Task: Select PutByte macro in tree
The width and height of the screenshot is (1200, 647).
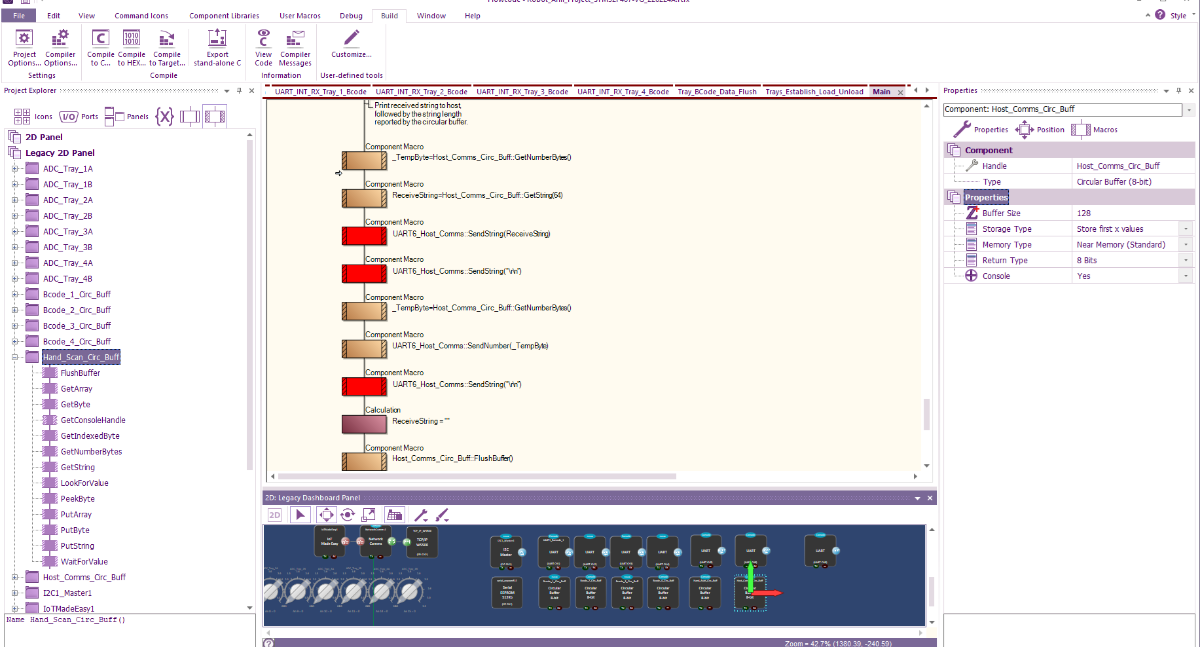Action: (75, 530)
